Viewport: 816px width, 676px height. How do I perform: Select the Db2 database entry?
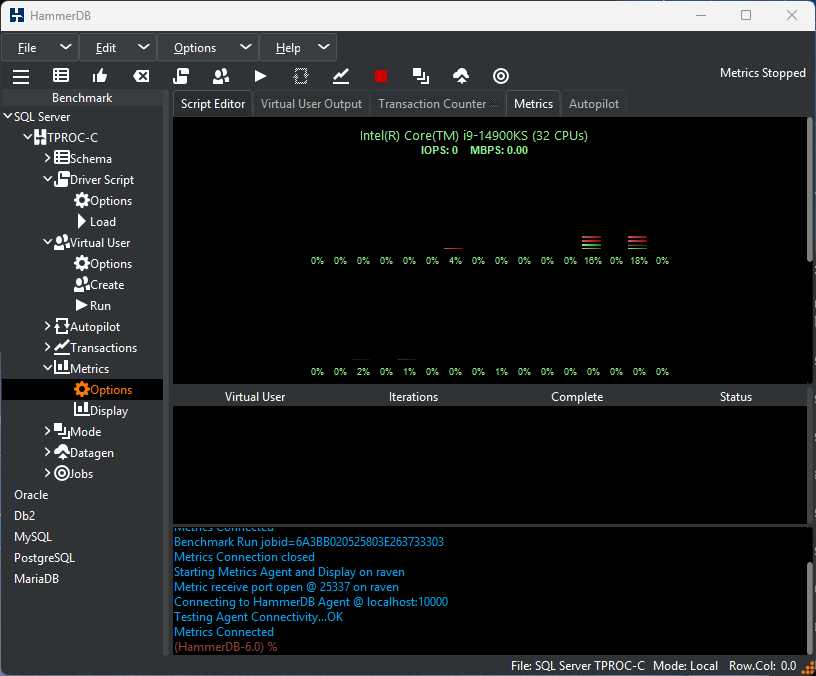(x=24, y=516)
